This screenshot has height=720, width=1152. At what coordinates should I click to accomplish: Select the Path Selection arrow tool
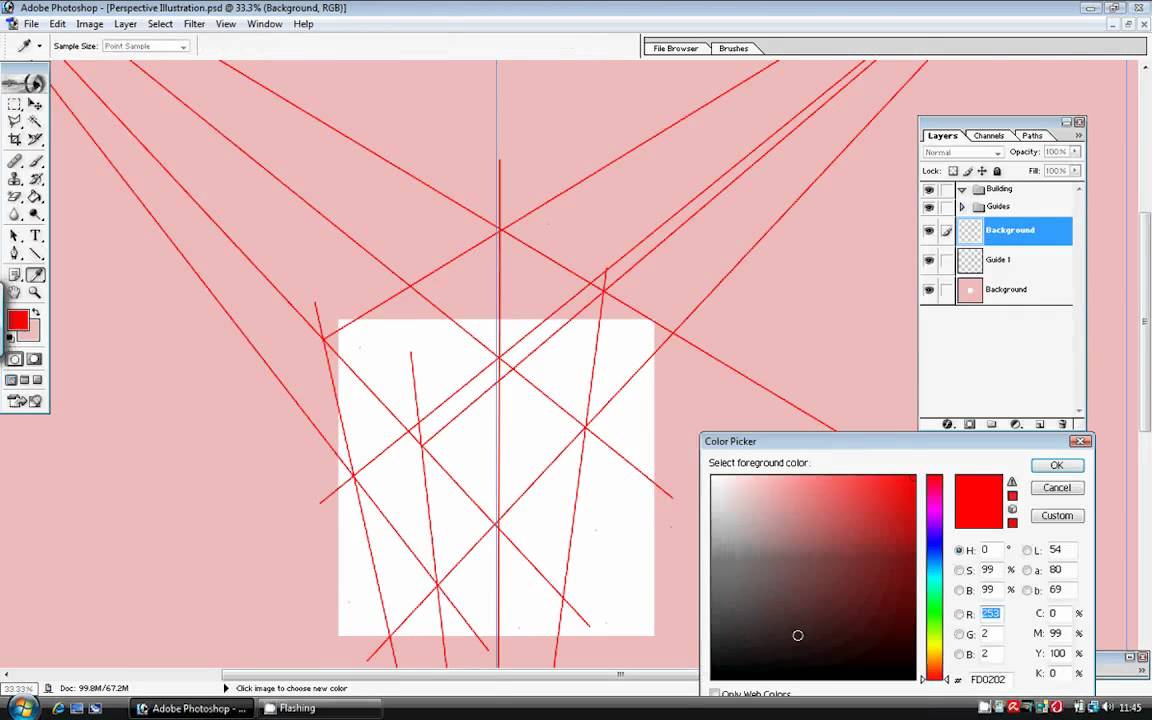[x=14, y=236]
